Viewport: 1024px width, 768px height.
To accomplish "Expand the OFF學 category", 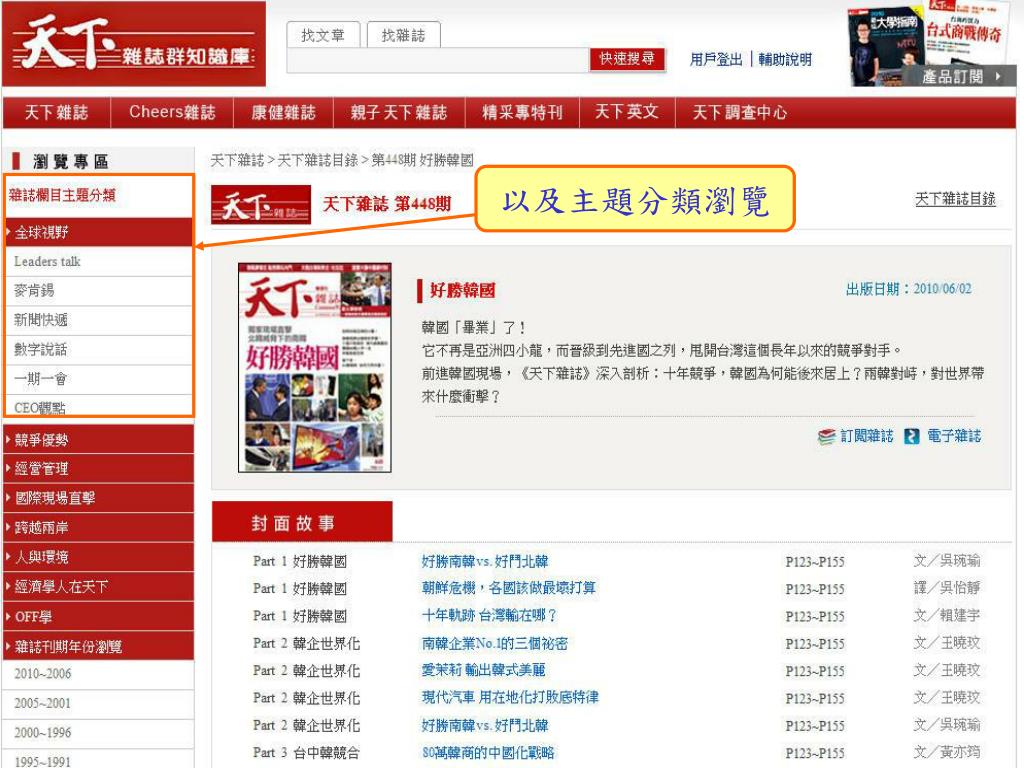I will point(99,616).
